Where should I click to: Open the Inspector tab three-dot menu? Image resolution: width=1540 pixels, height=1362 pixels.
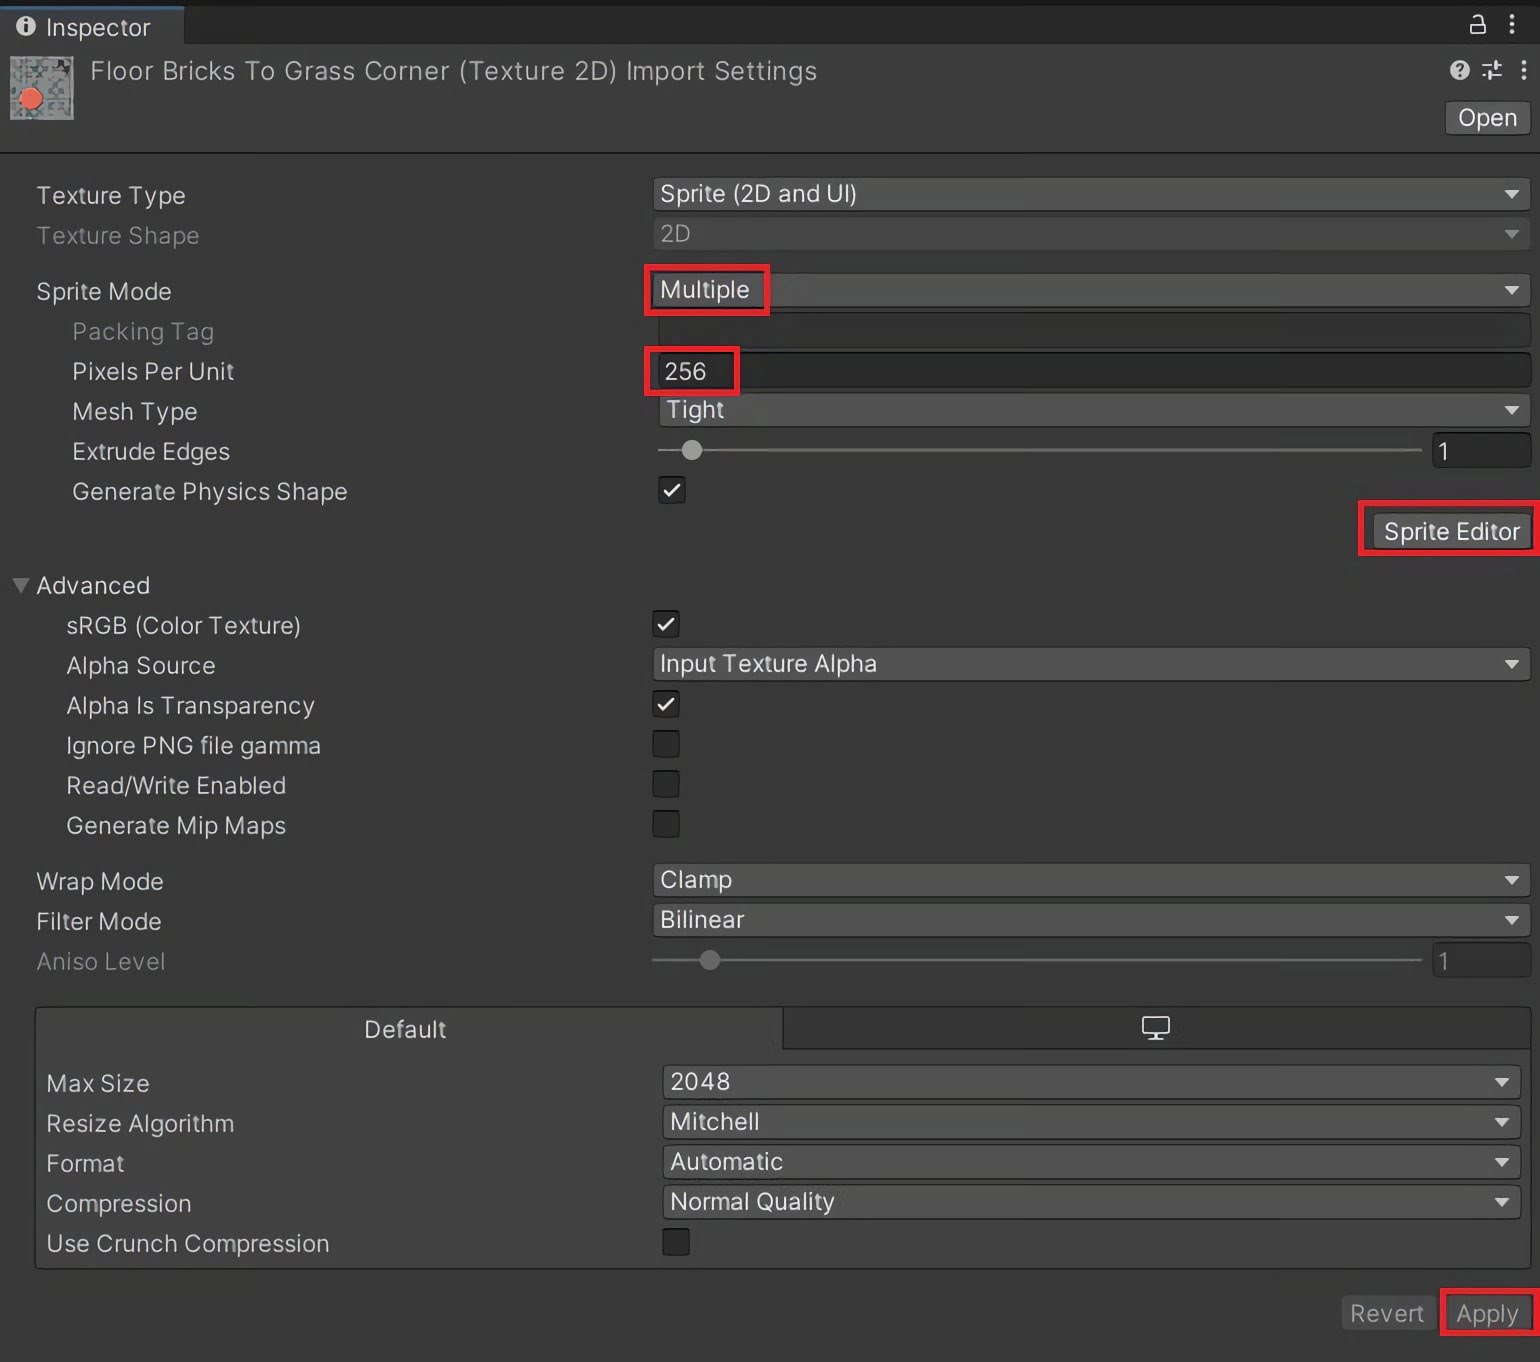click(1512, 25)
